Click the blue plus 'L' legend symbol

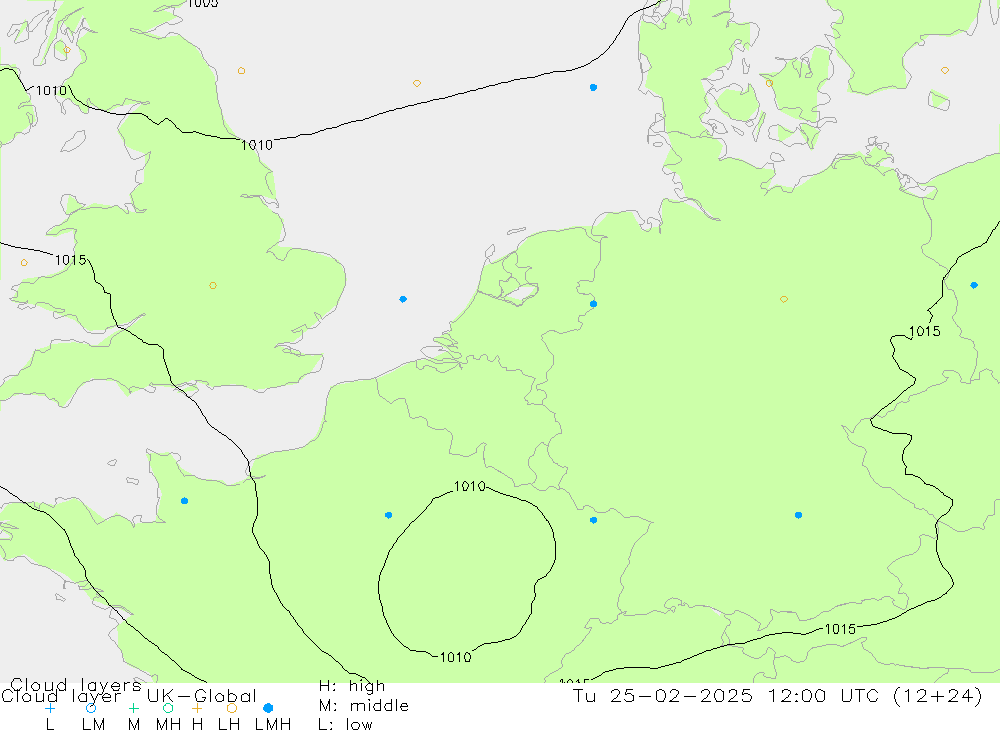50,708
